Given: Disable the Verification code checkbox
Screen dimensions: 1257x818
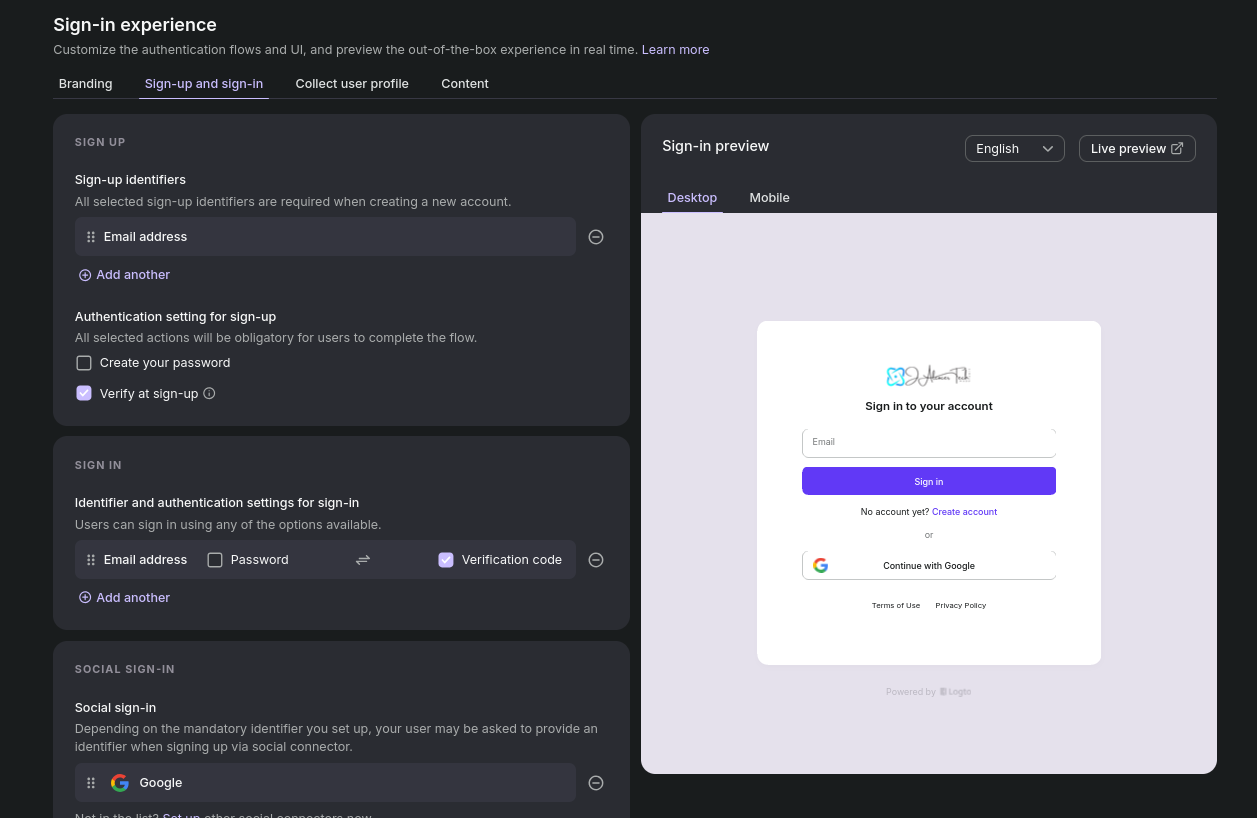Looking at the screenshot, I should click(446, 560).
